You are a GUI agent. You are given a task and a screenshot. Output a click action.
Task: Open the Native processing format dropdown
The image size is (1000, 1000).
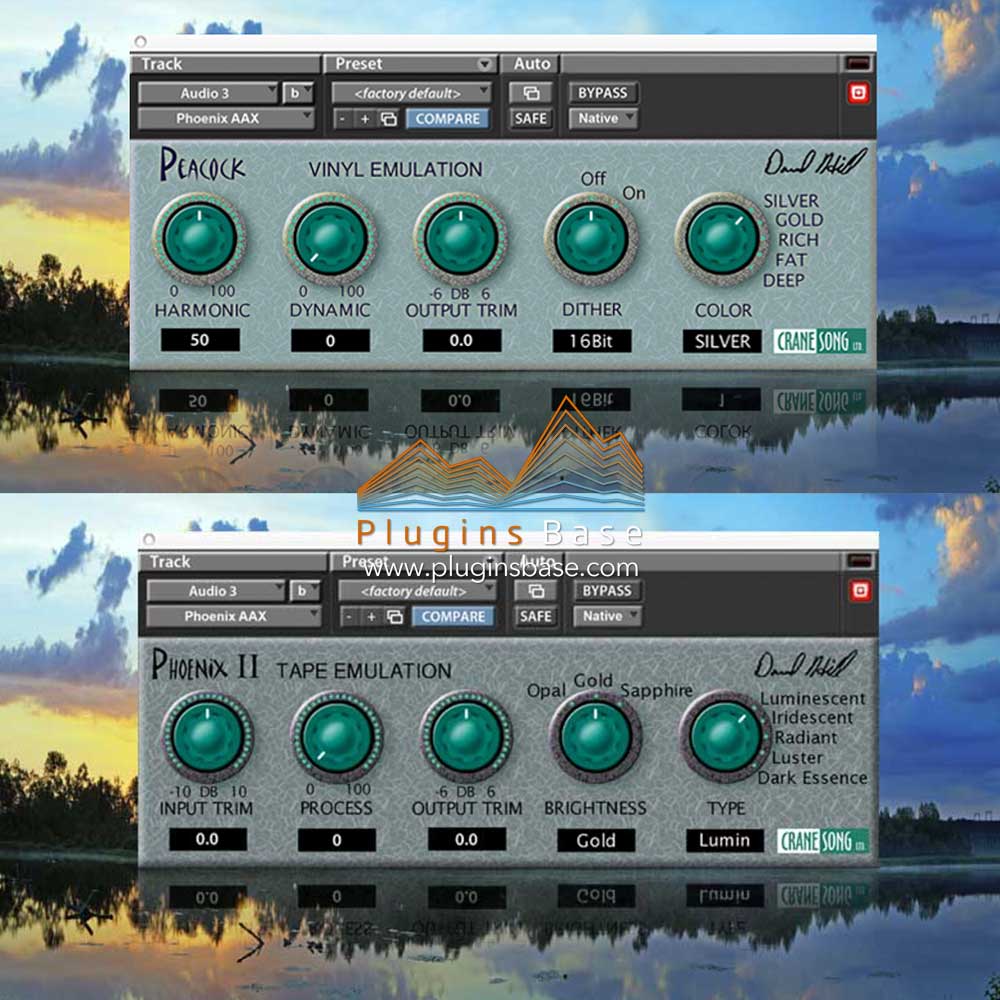pyautogui.click(x=602, y=117)
